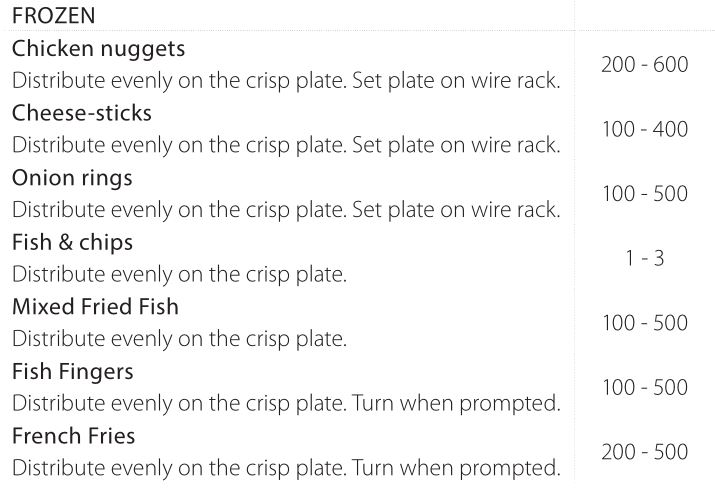Select the Onion rings heading

[72, 178]
